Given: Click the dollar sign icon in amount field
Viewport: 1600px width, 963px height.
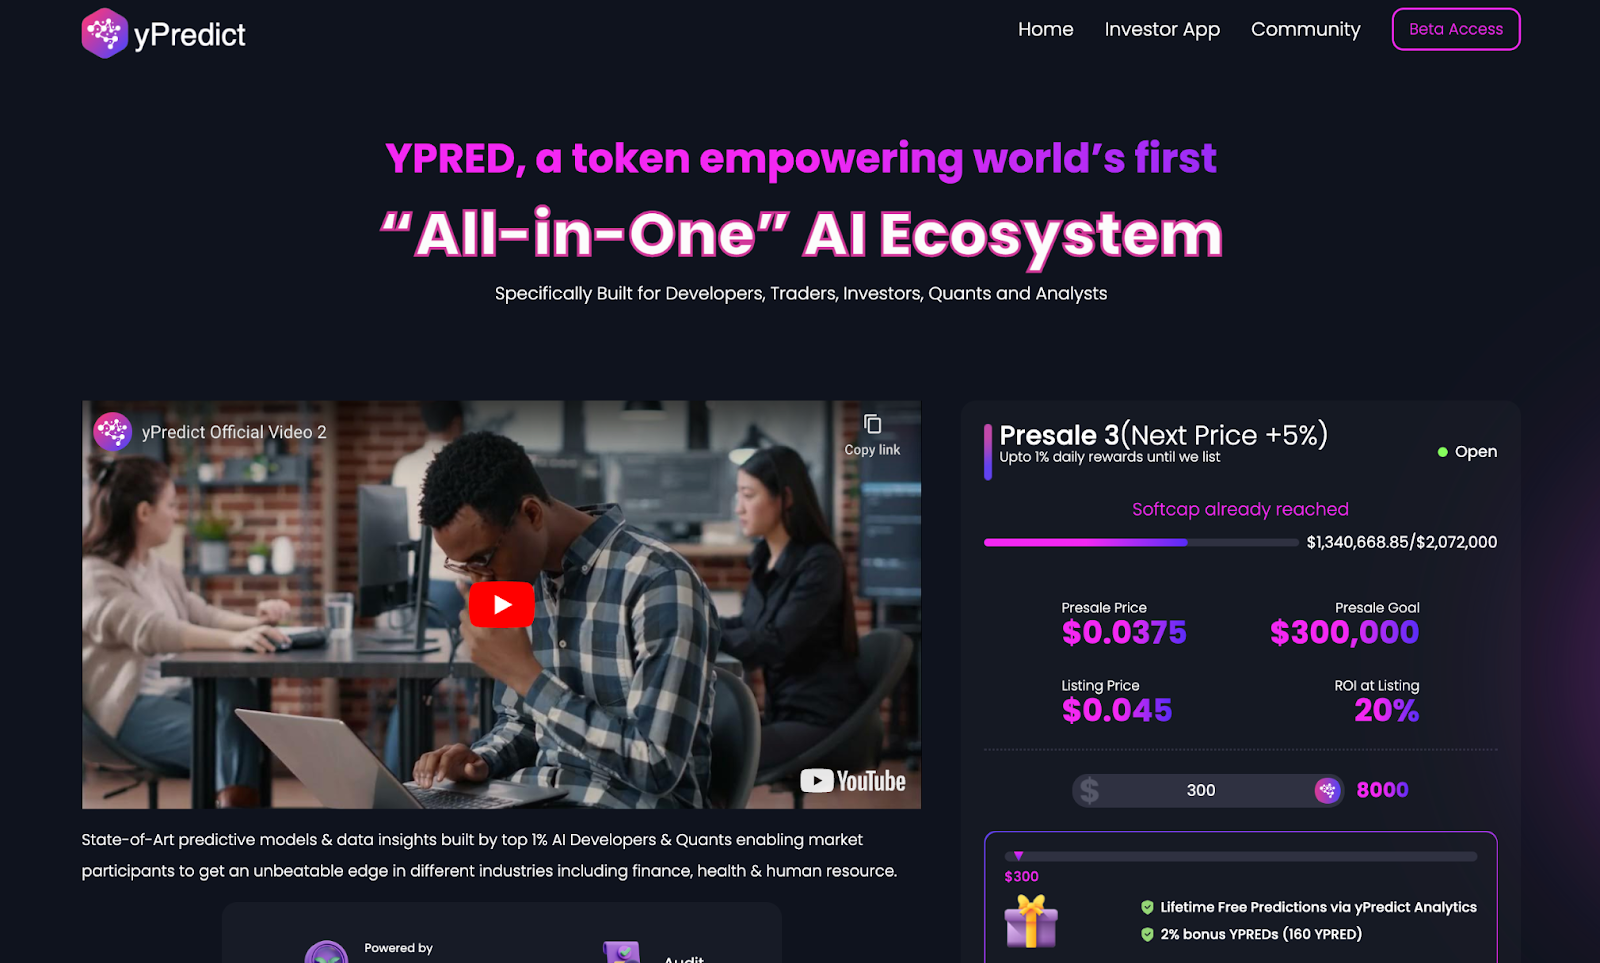Looking at the screenshot, I should [1090, 790].
